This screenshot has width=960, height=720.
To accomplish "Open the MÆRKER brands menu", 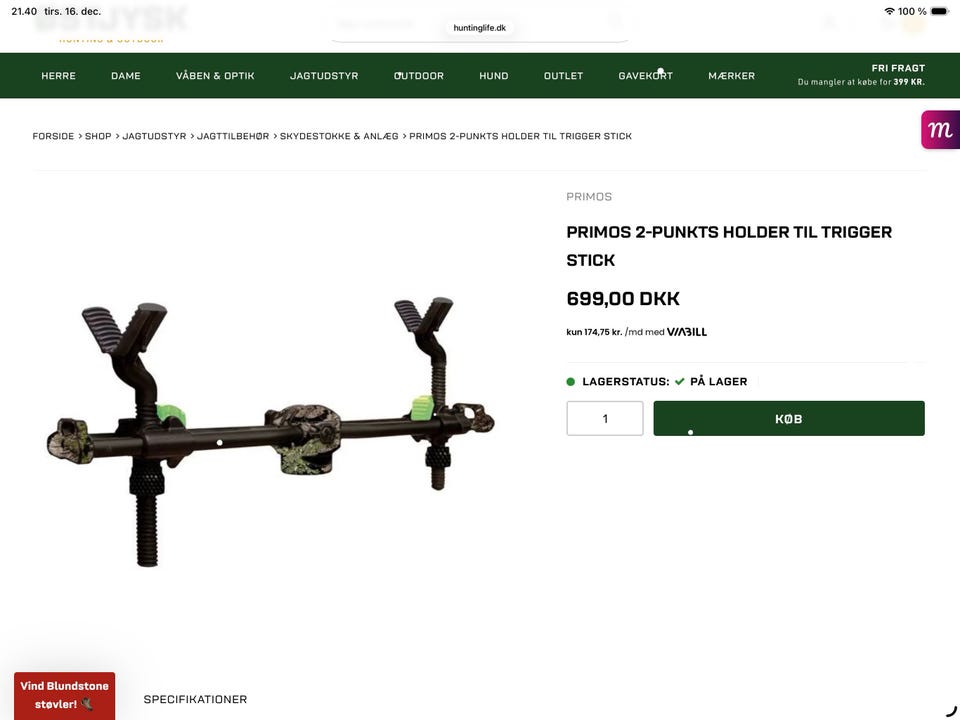I will point(732,76).
